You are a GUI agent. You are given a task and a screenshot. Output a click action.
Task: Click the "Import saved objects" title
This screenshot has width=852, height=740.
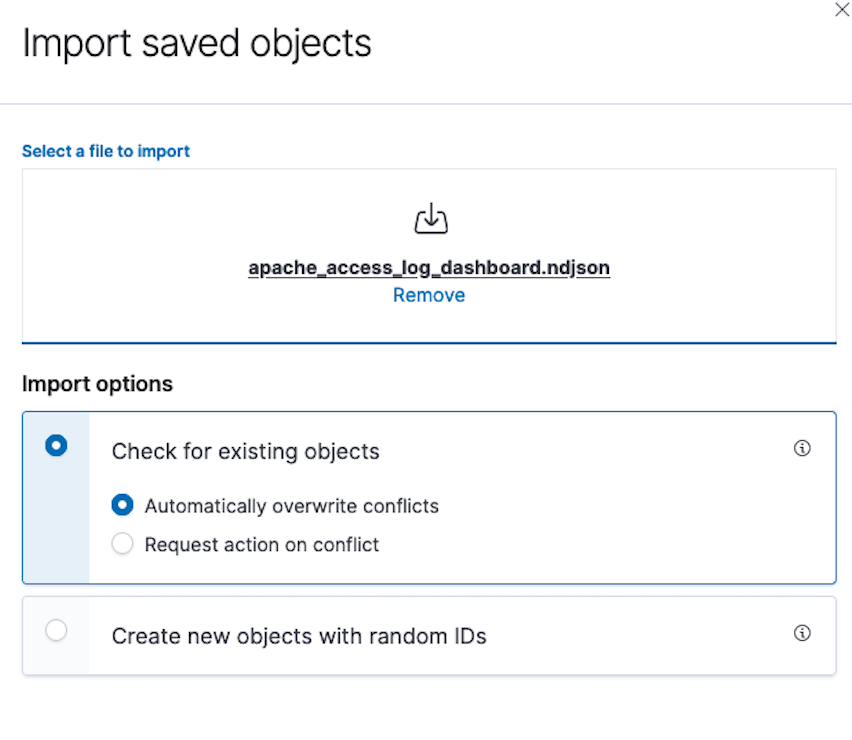(197, 44)
